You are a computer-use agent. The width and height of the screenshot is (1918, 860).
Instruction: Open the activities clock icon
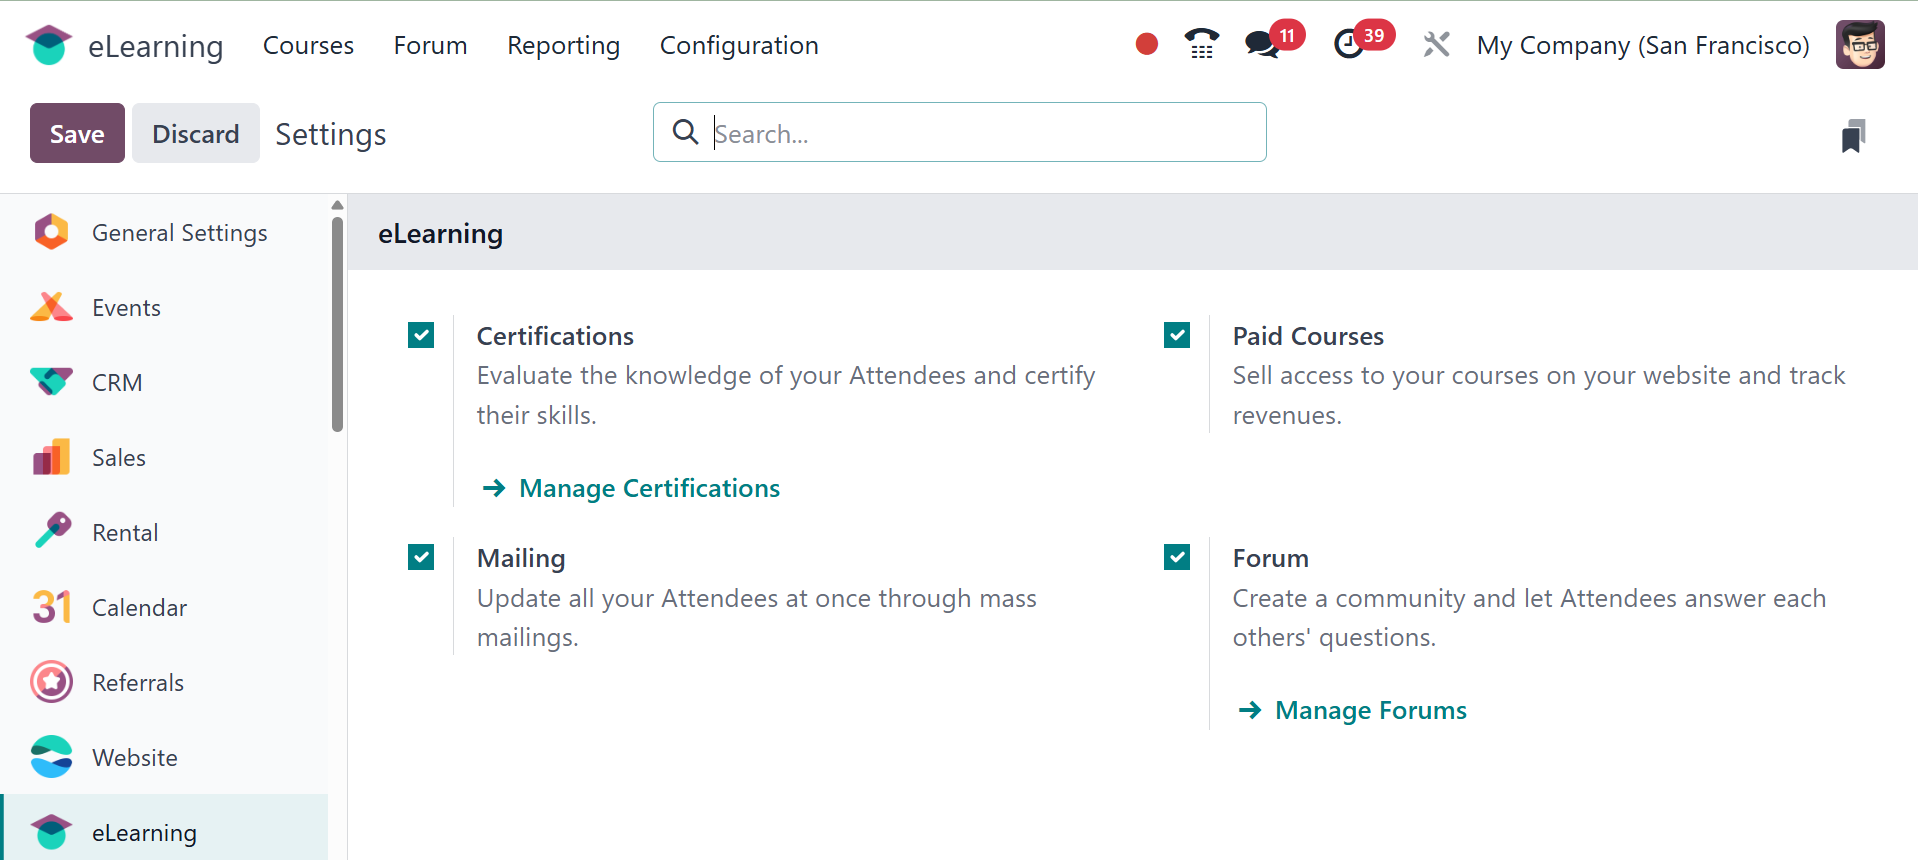(x=1349, y=44)
